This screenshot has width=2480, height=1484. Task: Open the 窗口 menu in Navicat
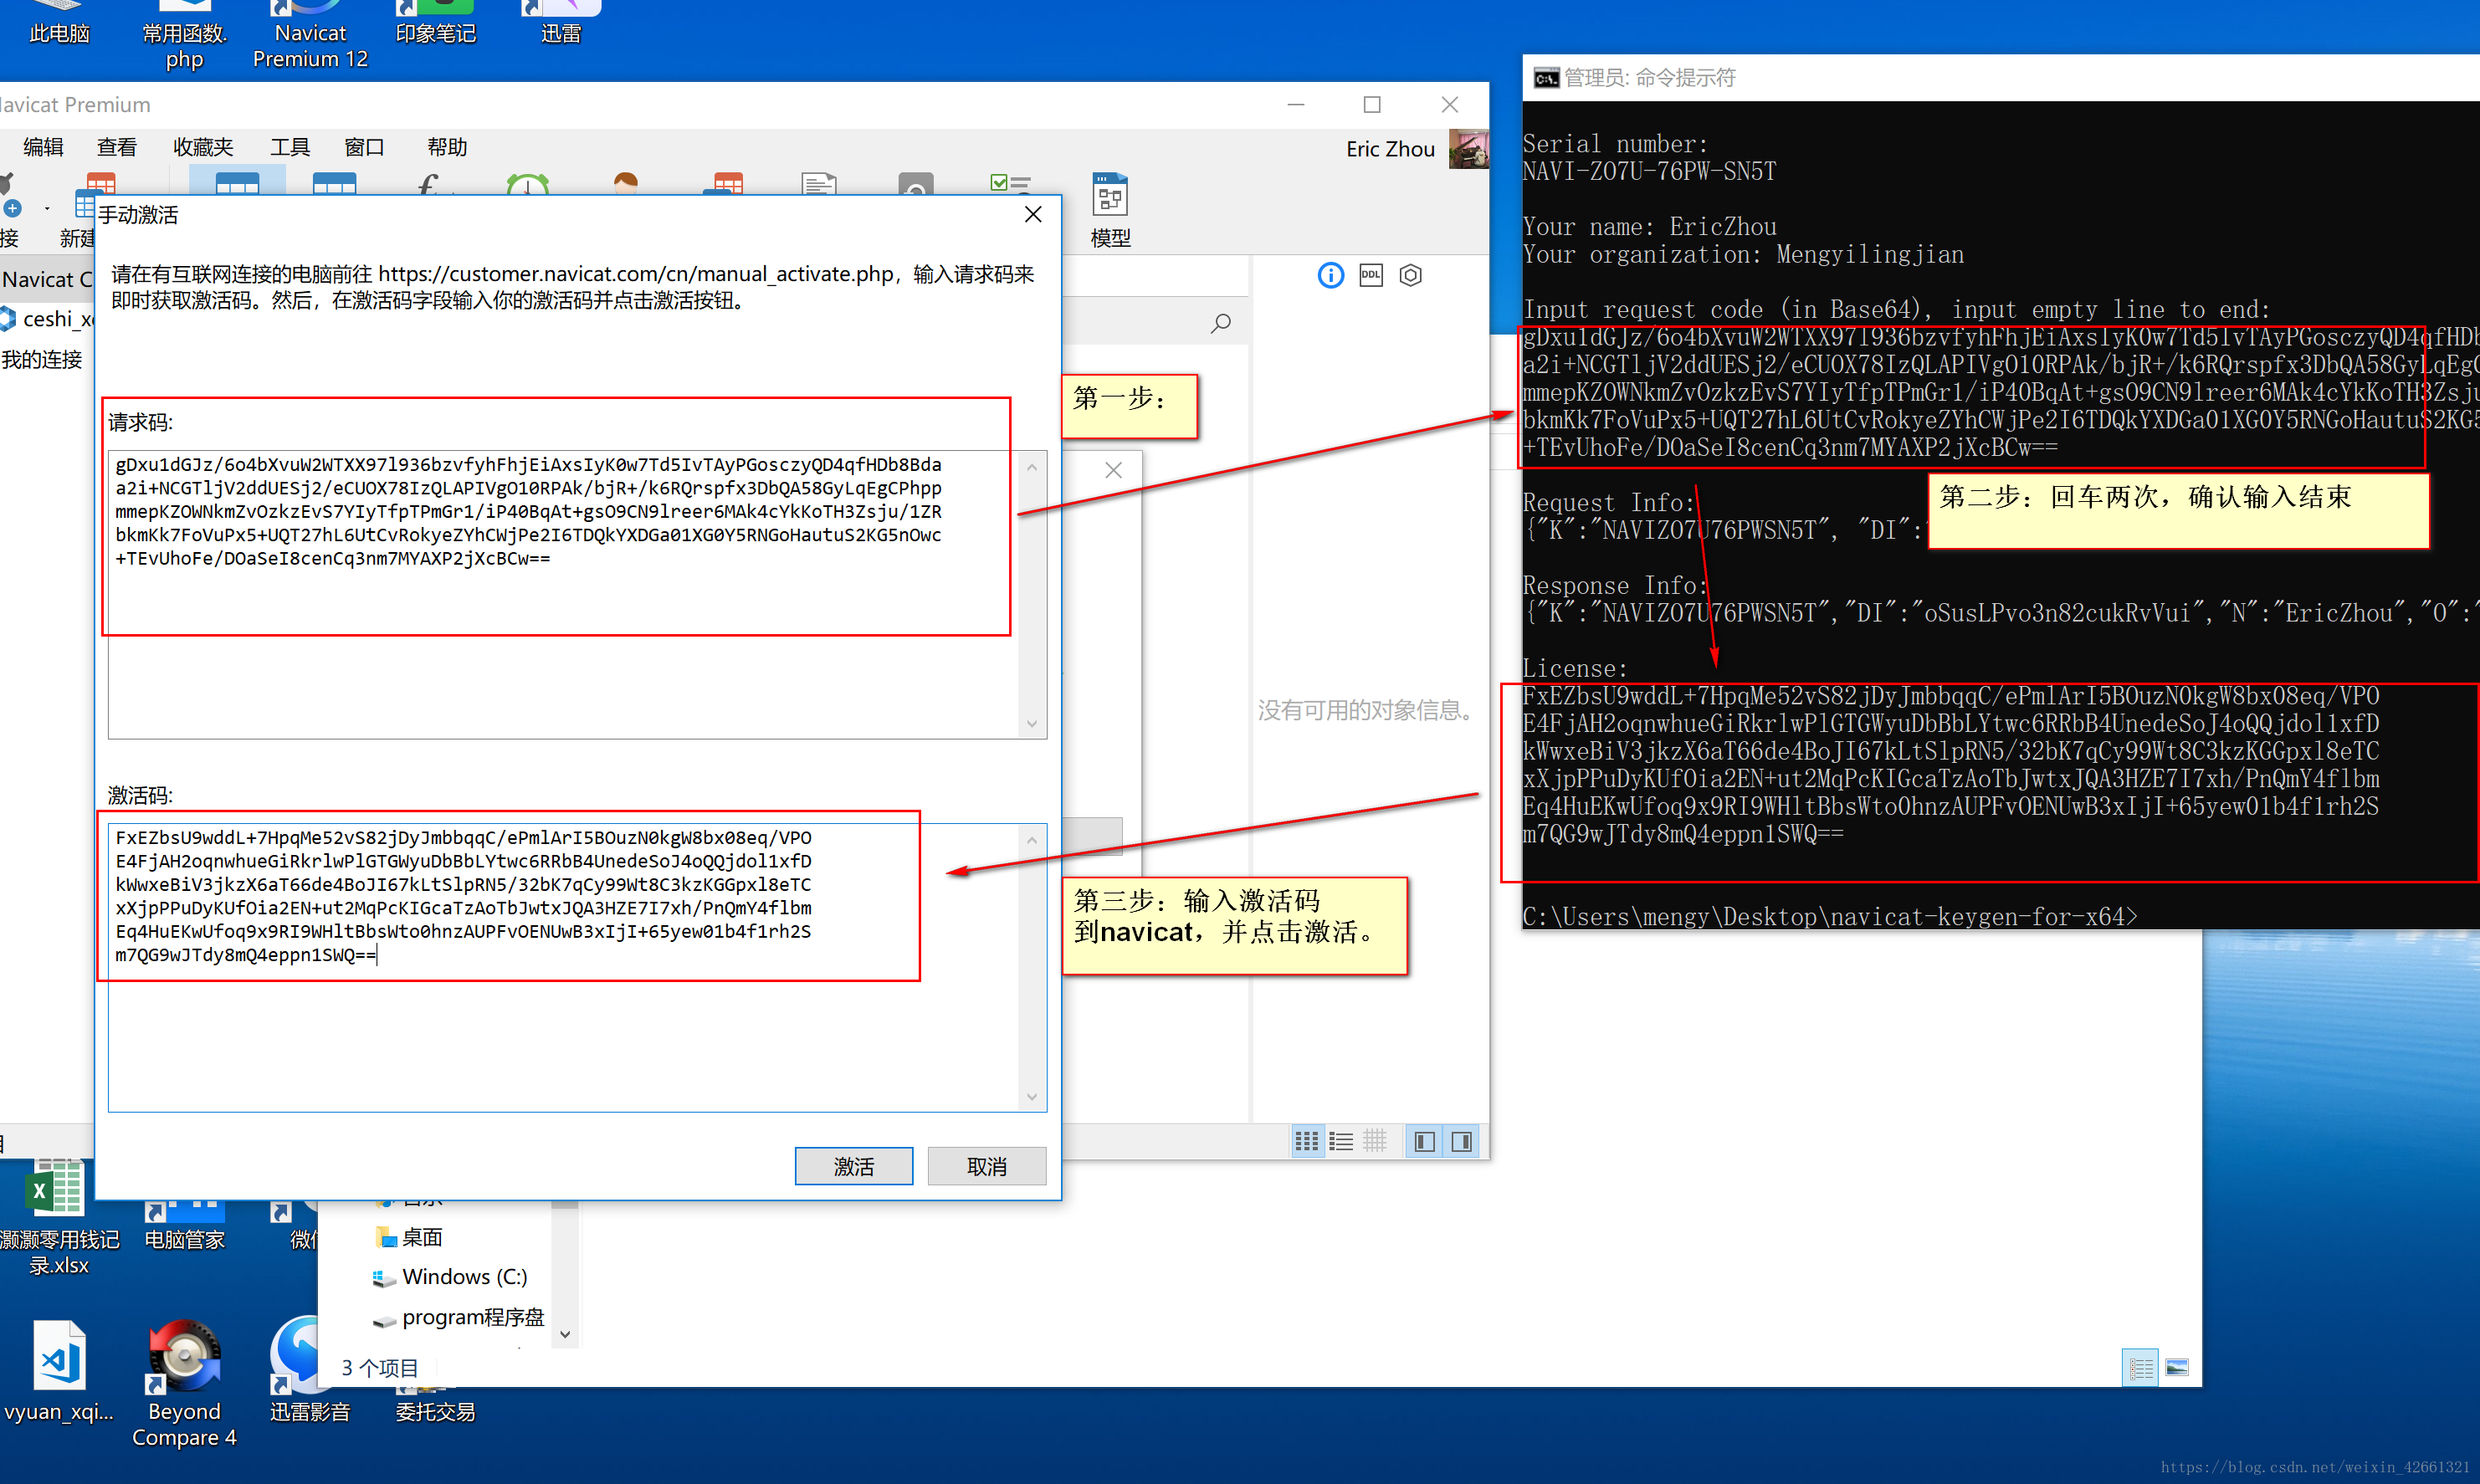click(364, 147)
